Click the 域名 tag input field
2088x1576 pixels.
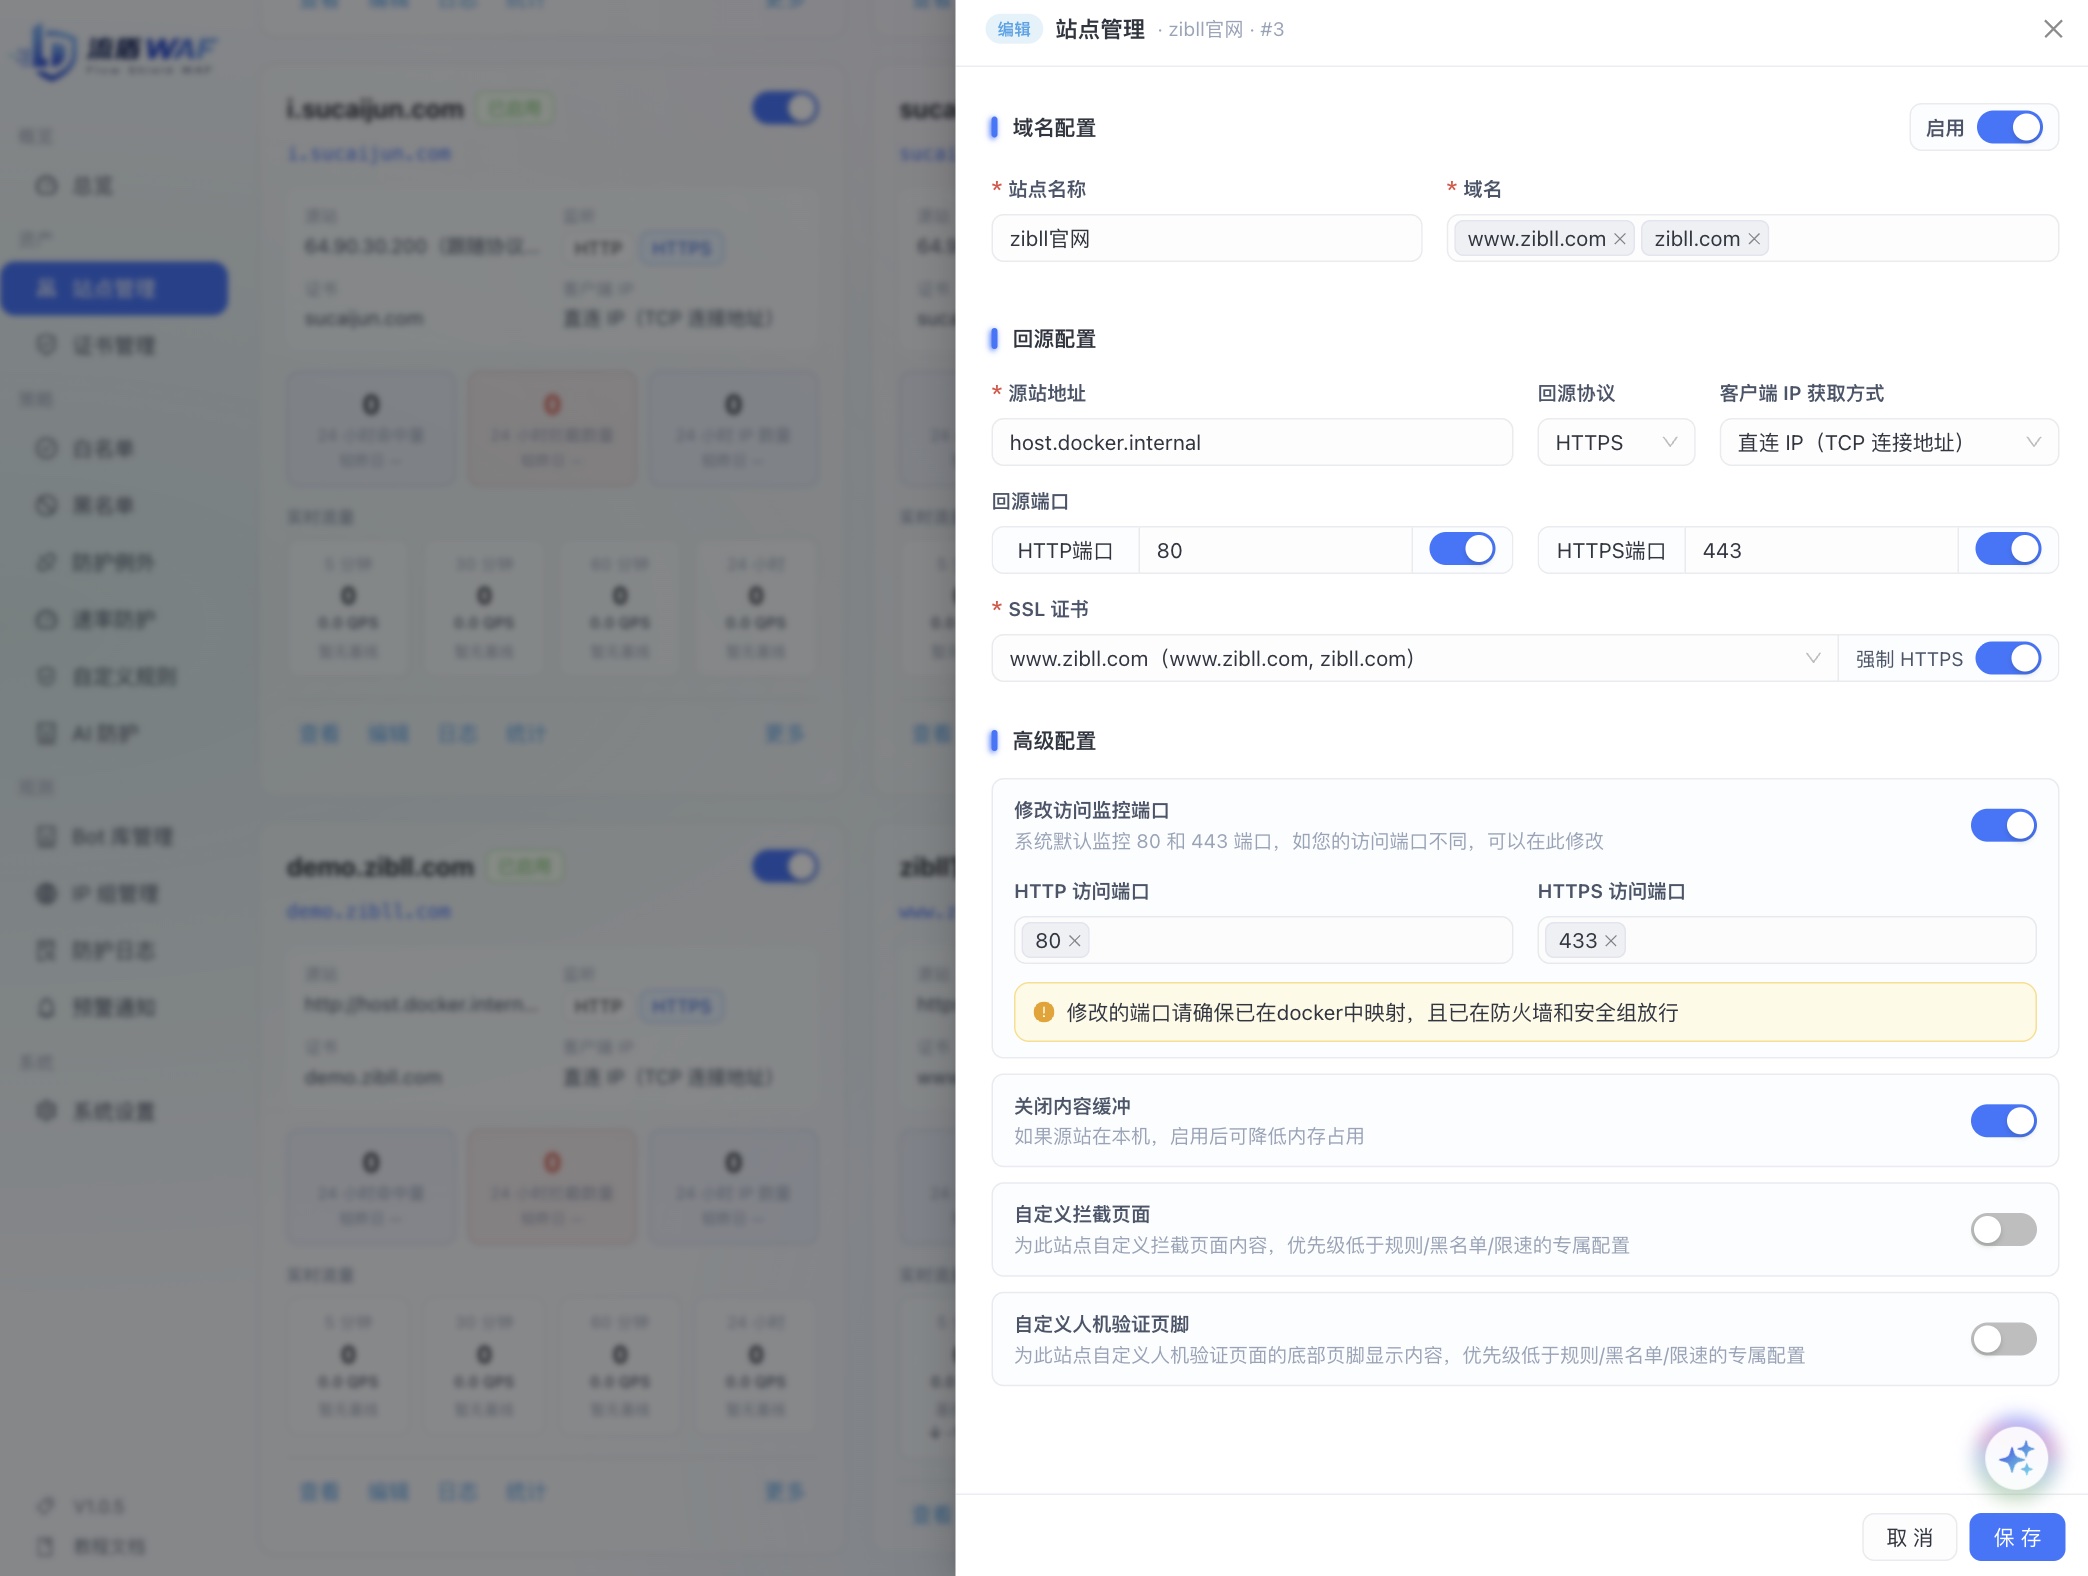[x=1752, y=238]
